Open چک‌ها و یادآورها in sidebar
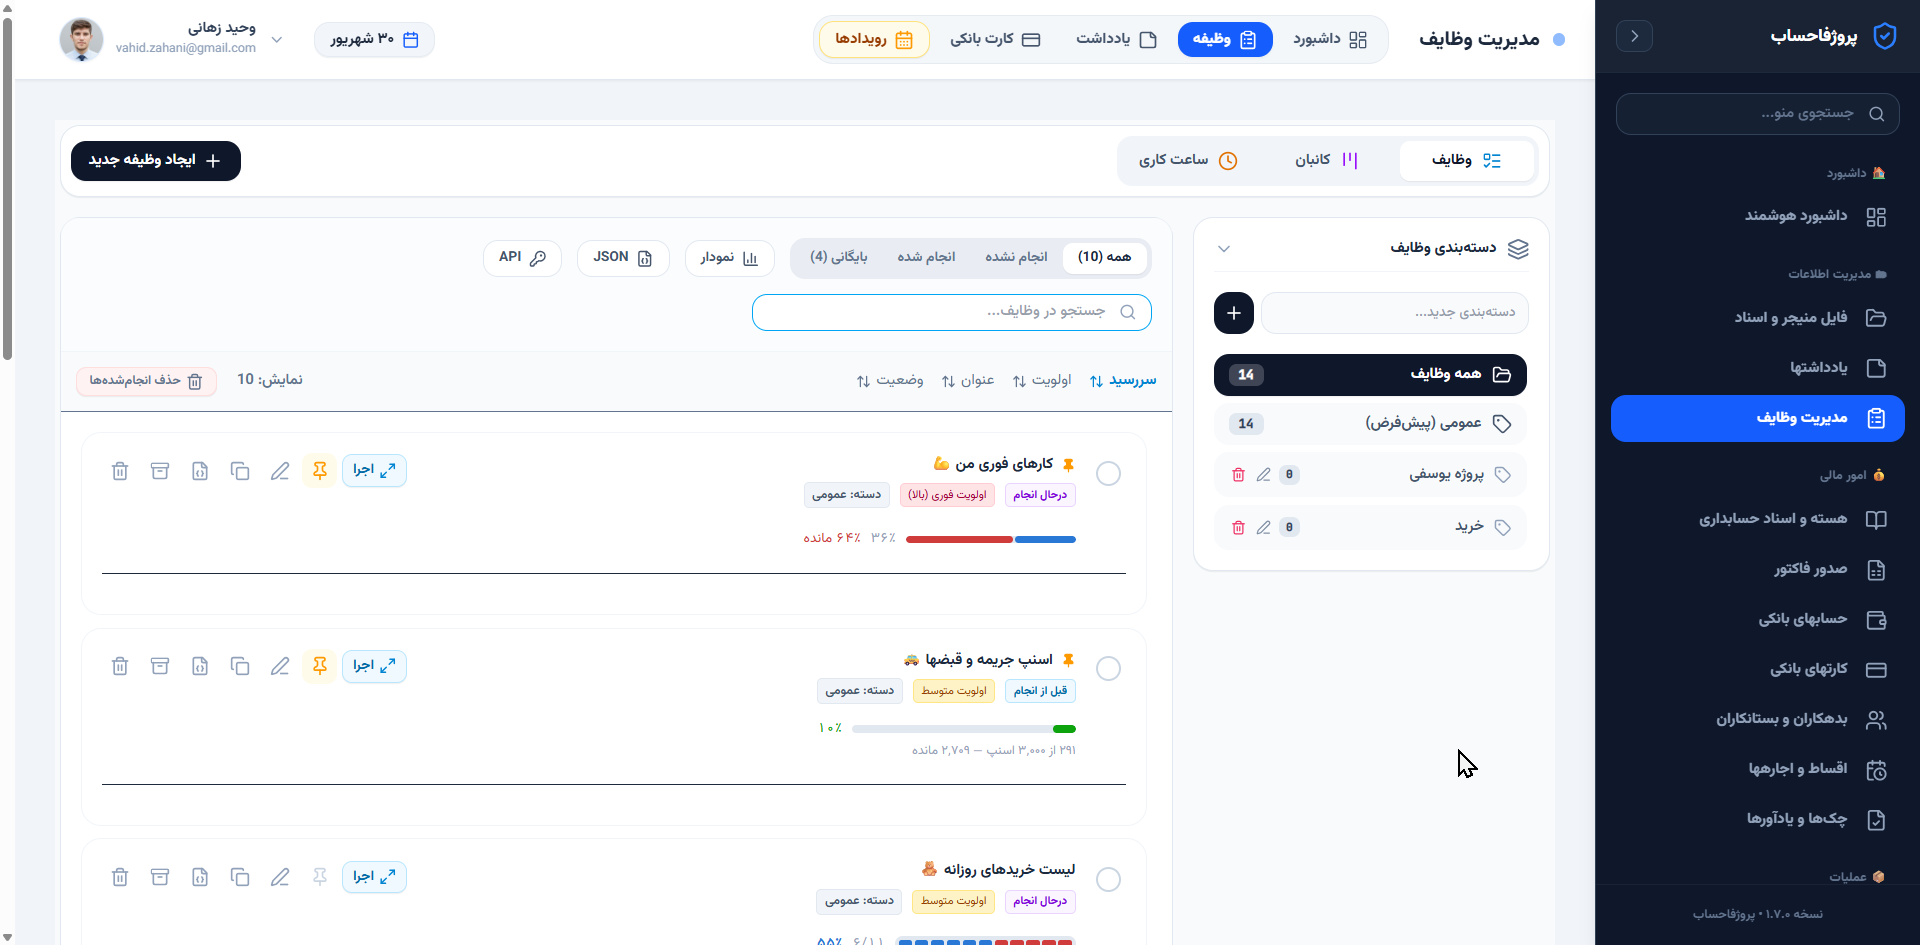 click(1758, 820)
